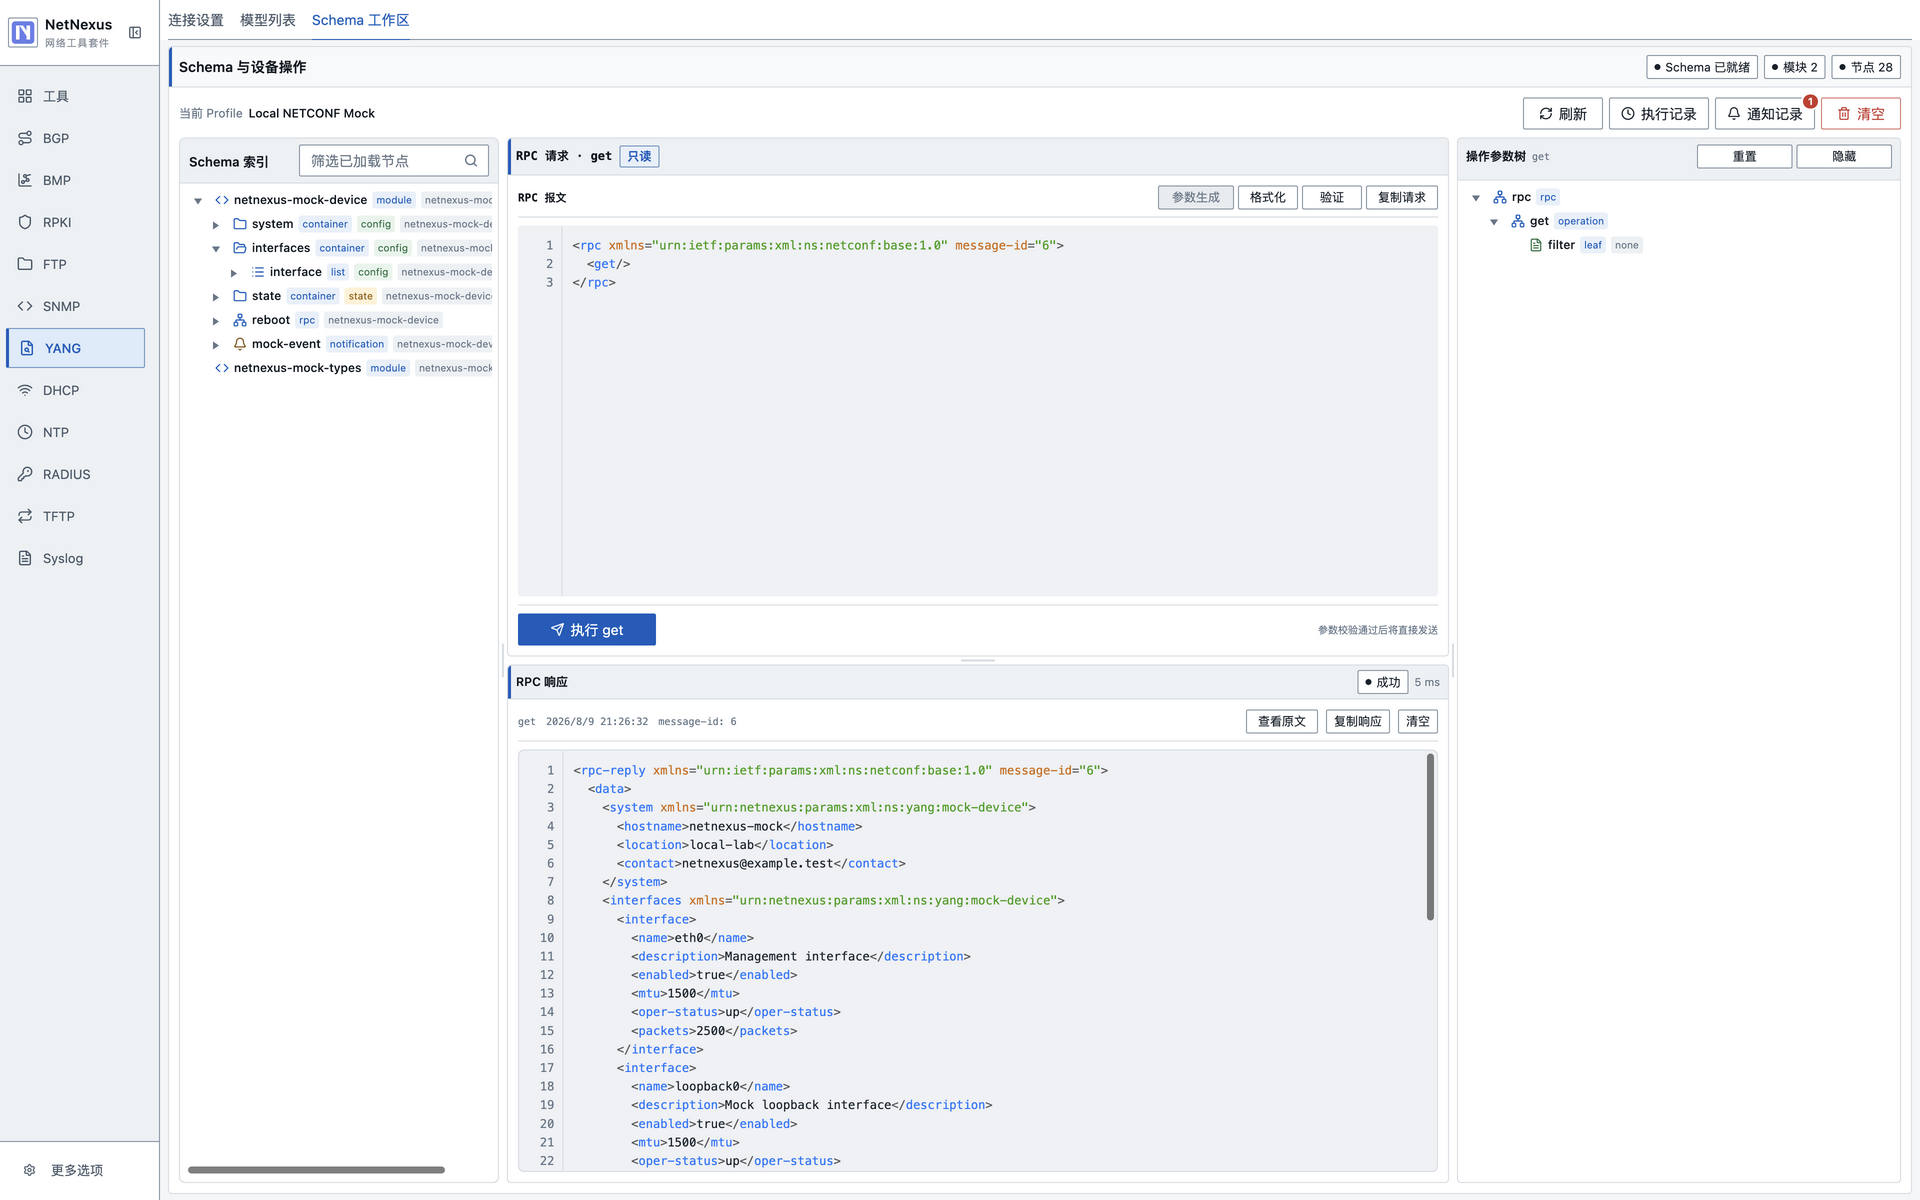
Task: Expand the interface list node
Action: (234, 273)
